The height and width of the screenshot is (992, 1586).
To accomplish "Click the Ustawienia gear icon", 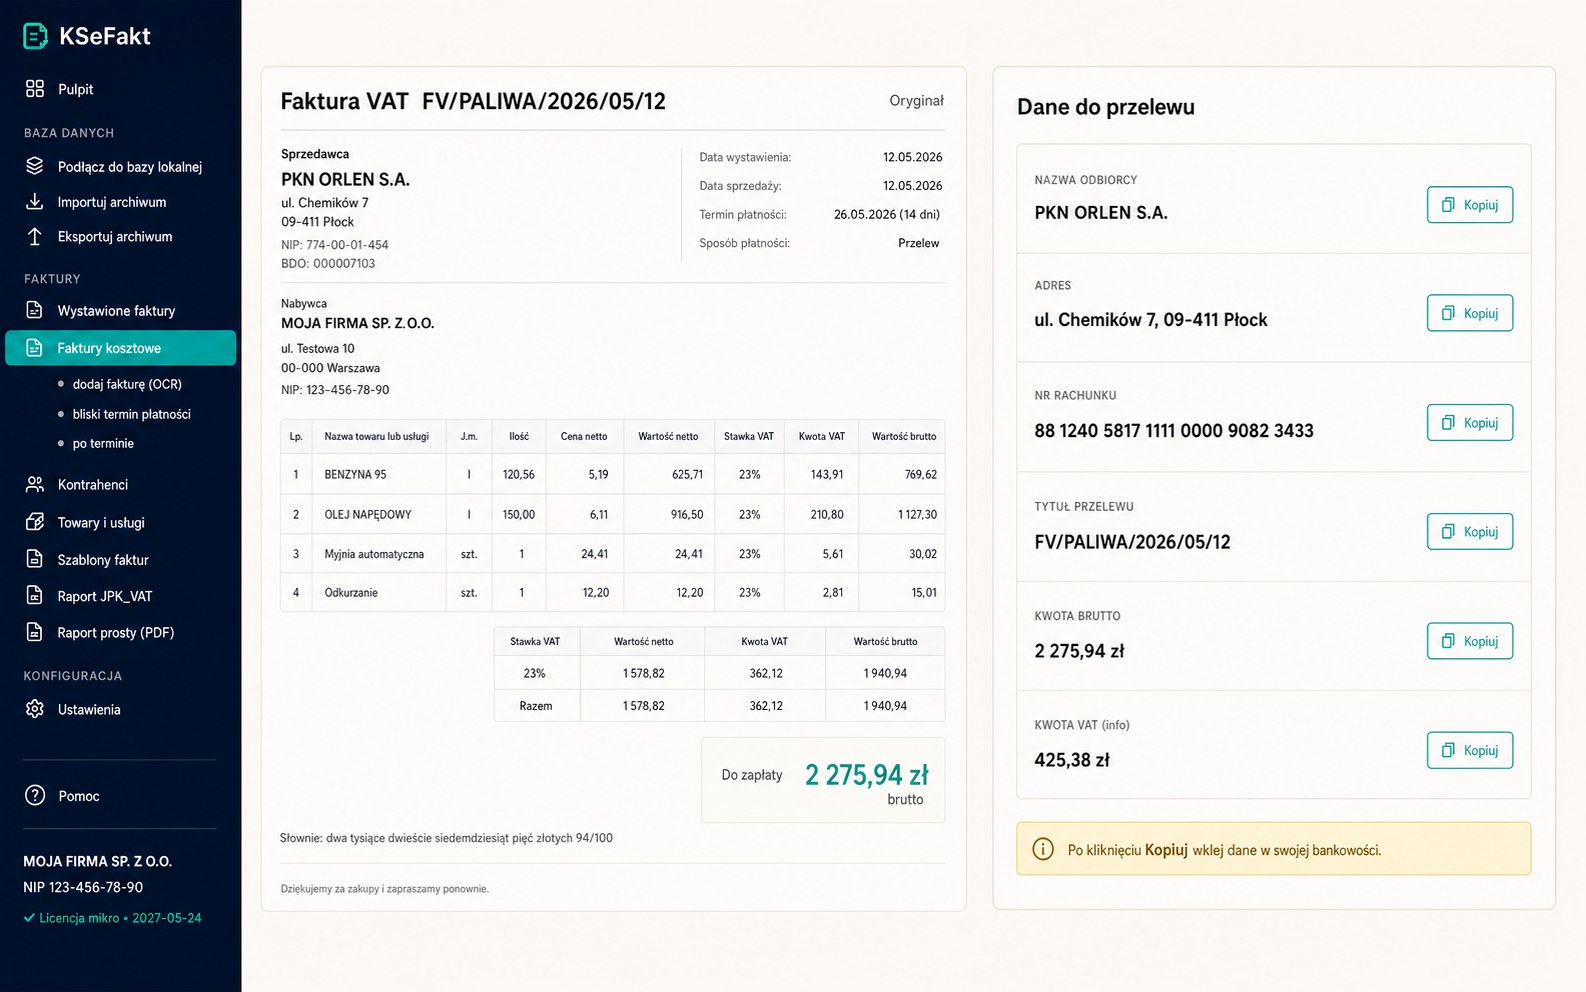I will click(35, 709).
